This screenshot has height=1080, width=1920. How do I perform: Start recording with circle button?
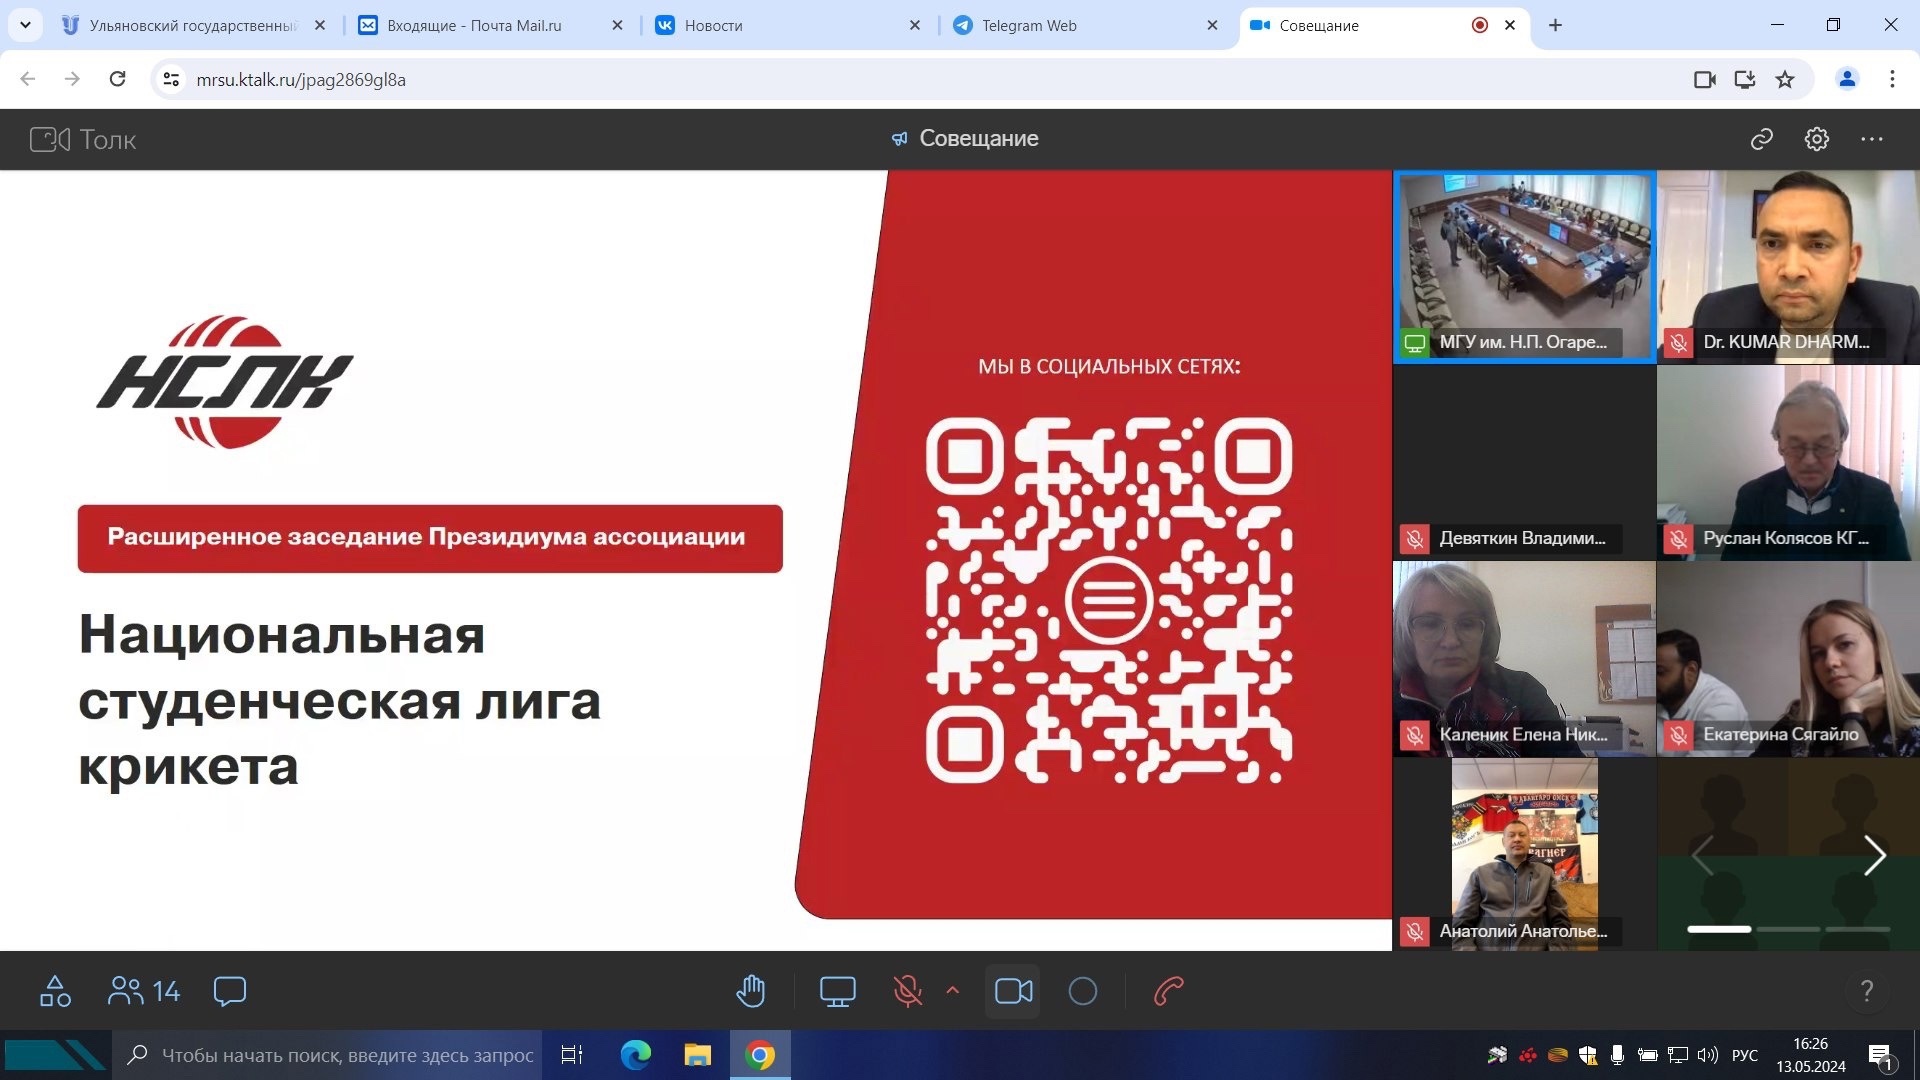click(1083, 991)
